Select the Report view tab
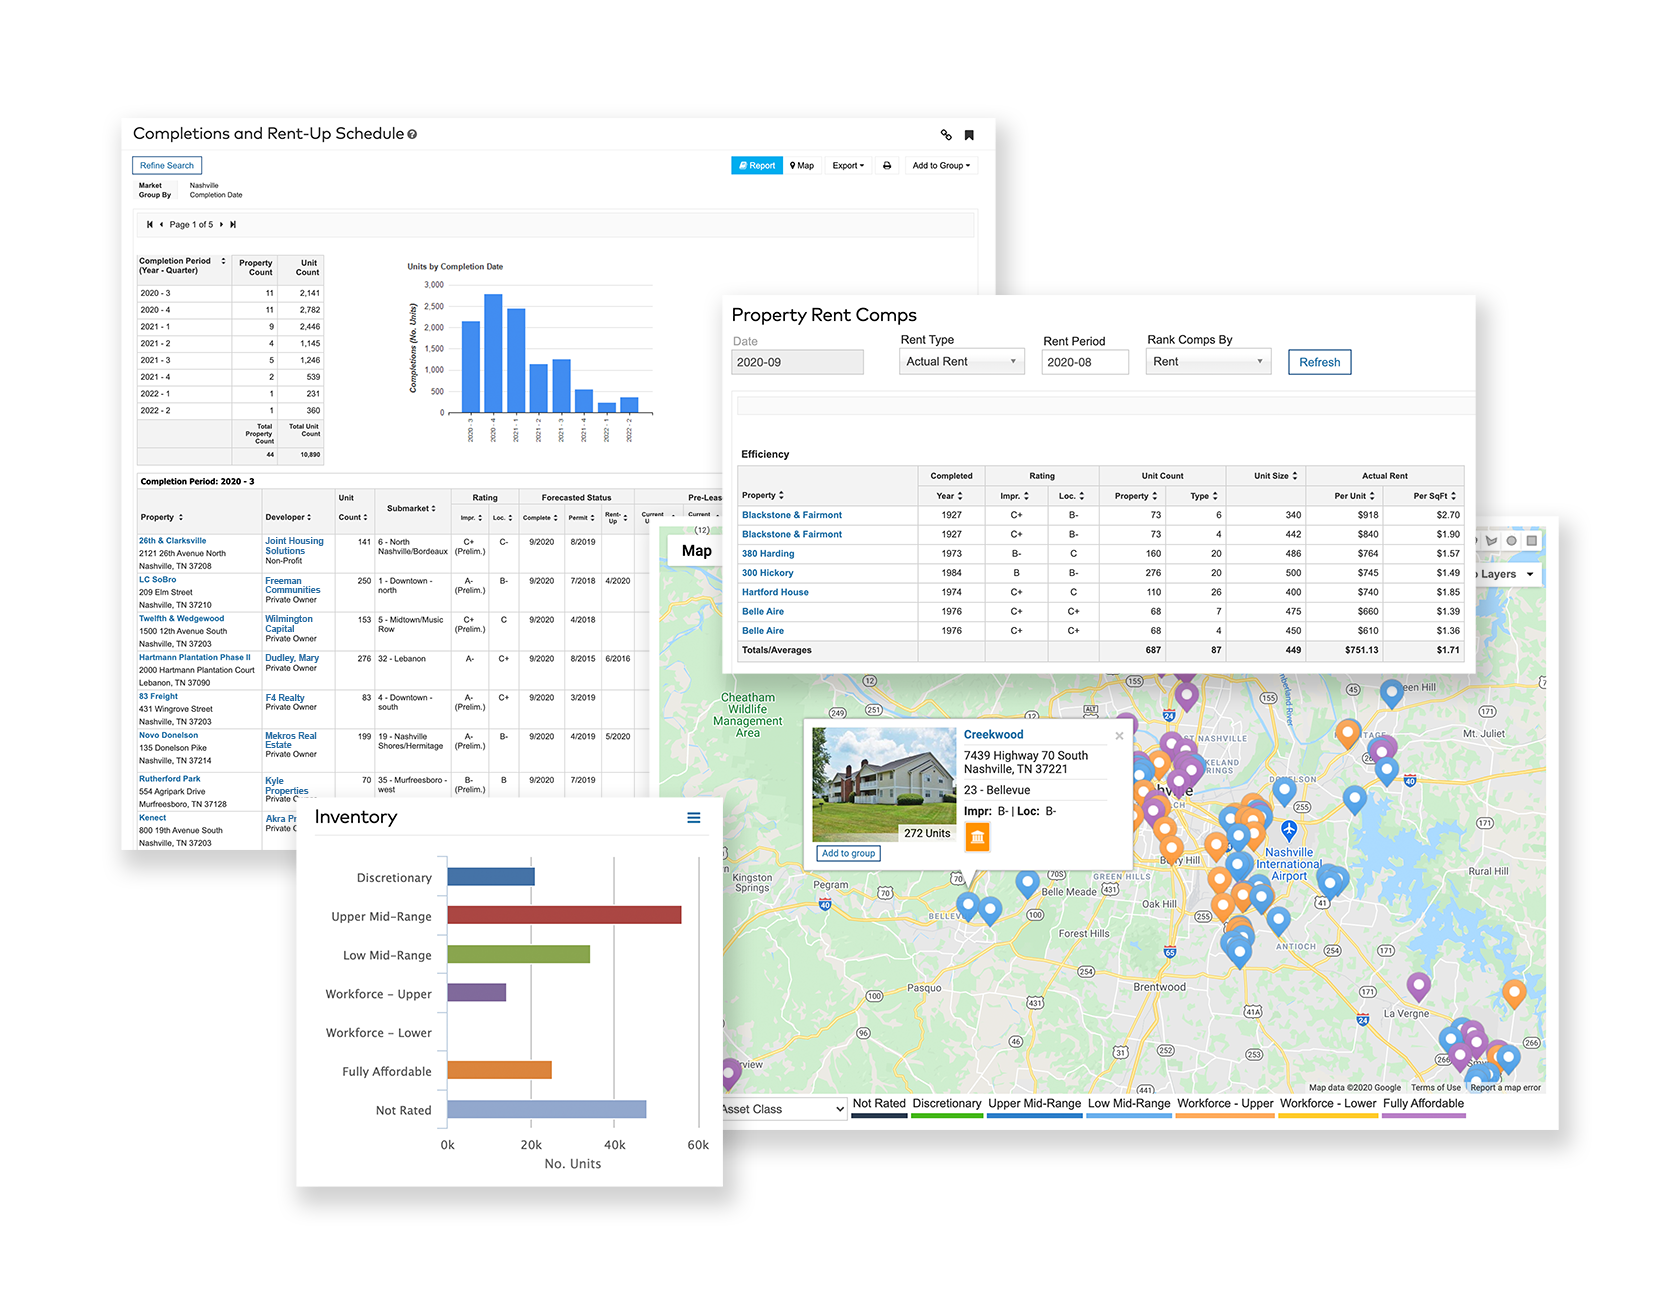Screen dimensions: 1678x1303 pos(757,166)
